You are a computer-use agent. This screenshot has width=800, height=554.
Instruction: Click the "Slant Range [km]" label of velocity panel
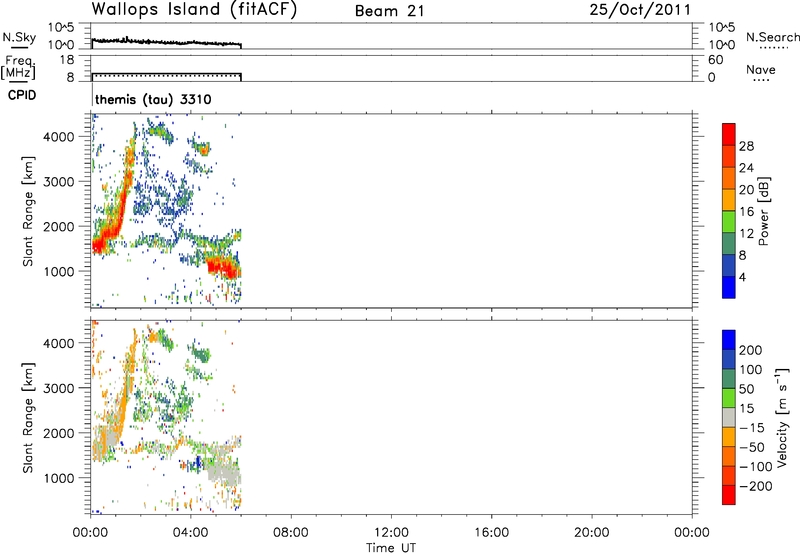click(x=28, y=418)
